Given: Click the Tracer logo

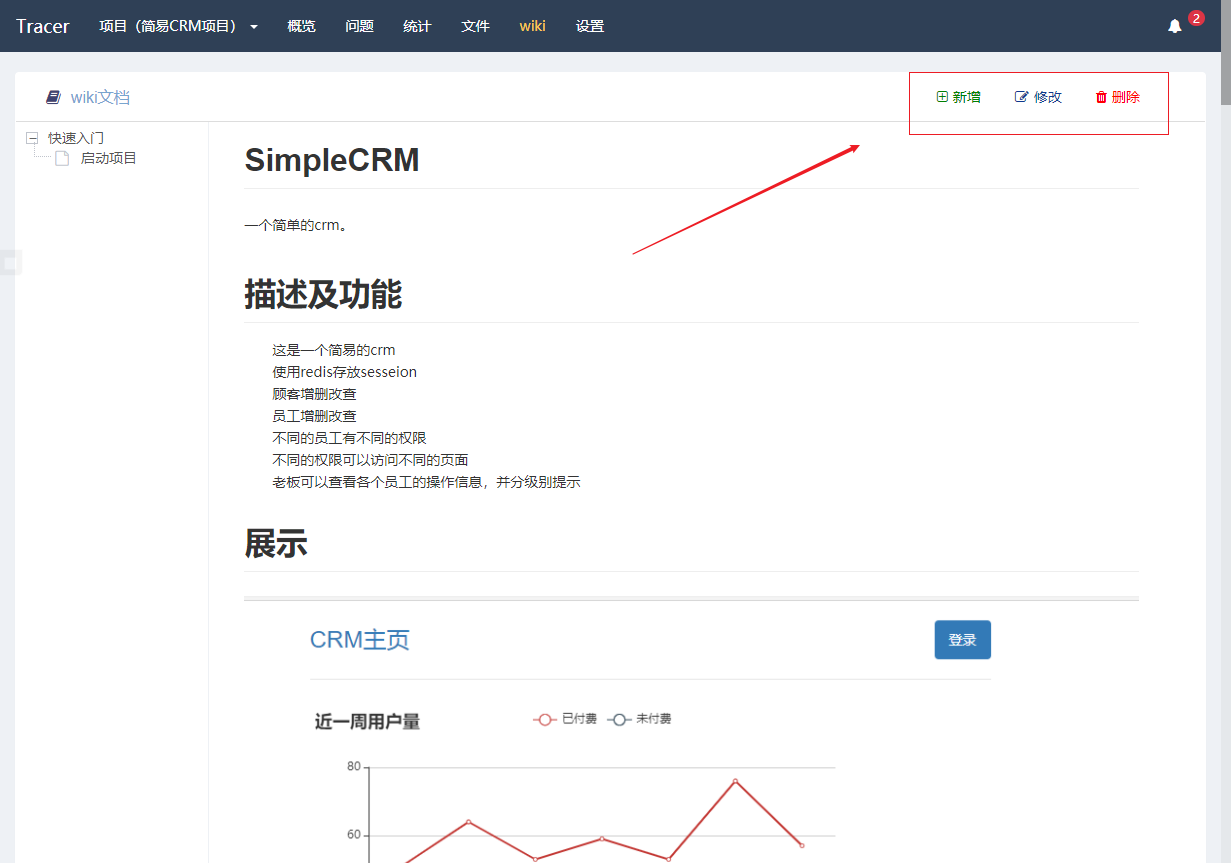Looking at the screenshot, I should pyautogui.click(x=42, y=26).
